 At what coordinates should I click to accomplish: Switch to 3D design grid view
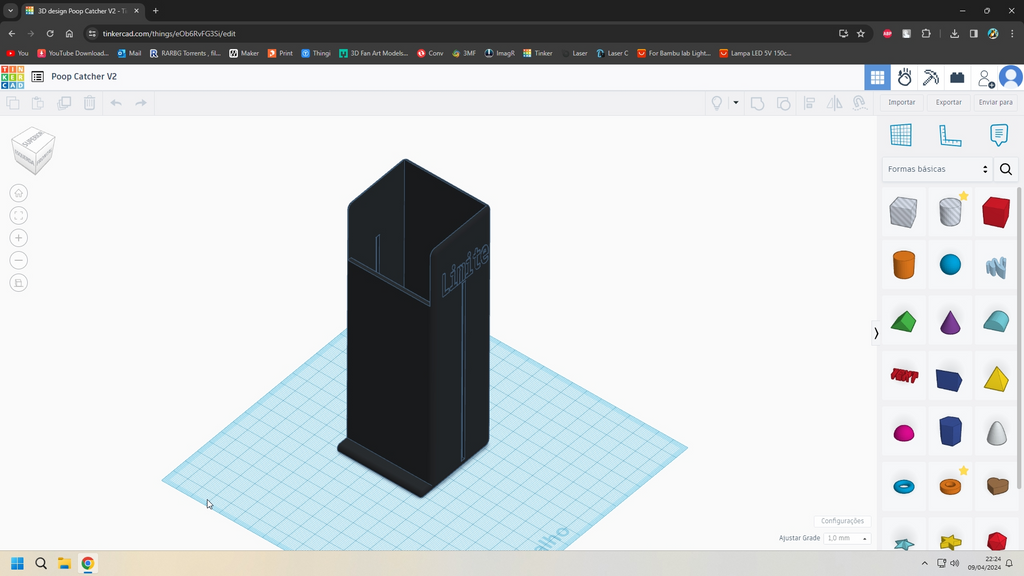[877, 77]
